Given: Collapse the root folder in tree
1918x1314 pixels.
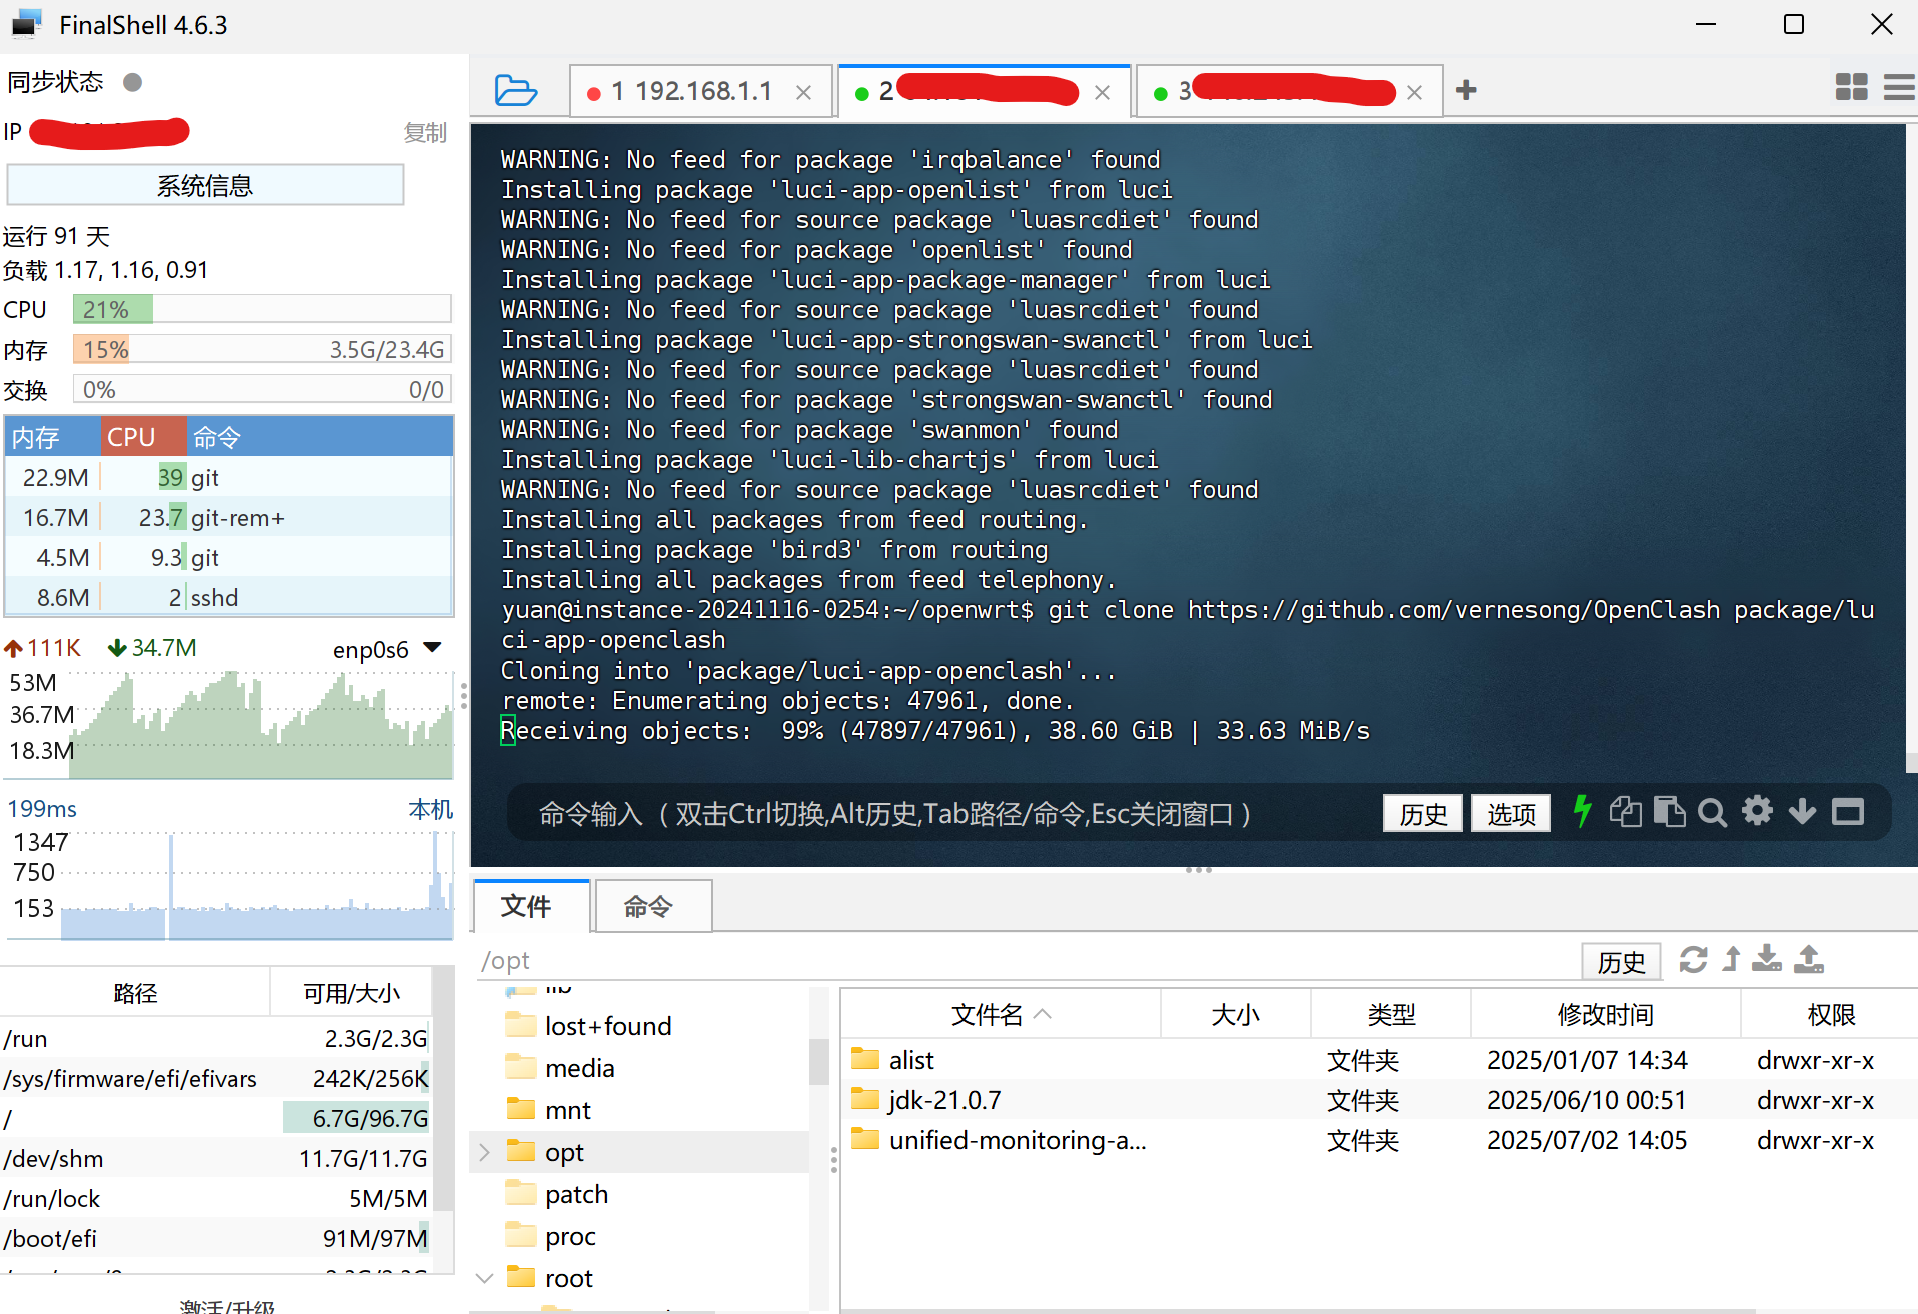Looking at the screenshot, I should tap(485, 1278).
